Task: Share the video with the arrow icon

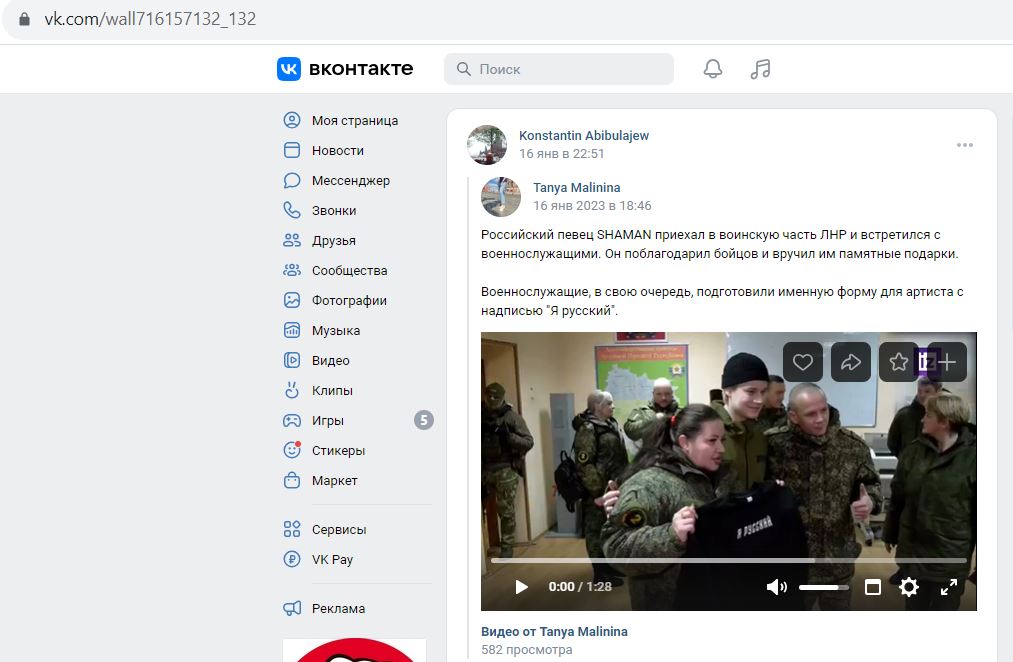Action: [851, 362]
